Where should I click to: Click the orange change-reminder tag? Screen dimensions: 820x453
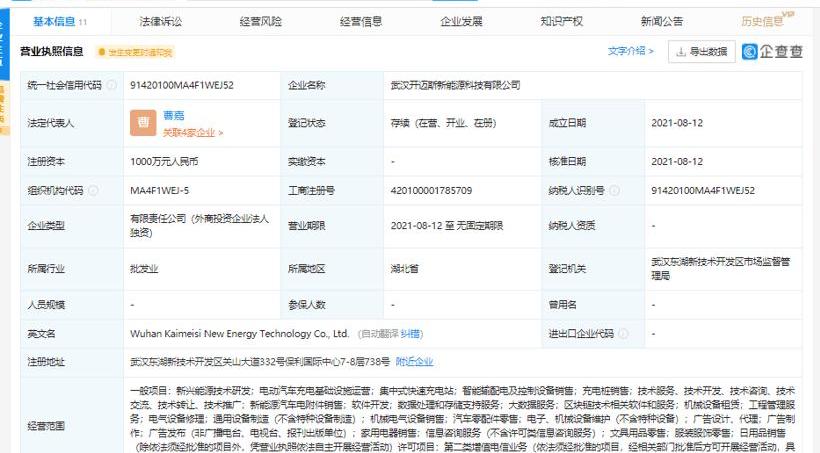point(135,52)
